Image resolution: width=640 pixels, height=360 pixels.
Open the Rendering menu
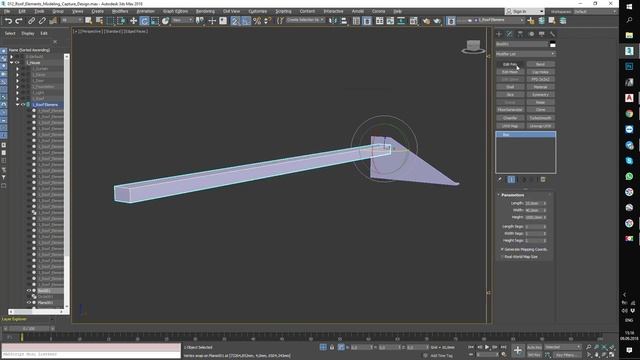pos(205,11)
